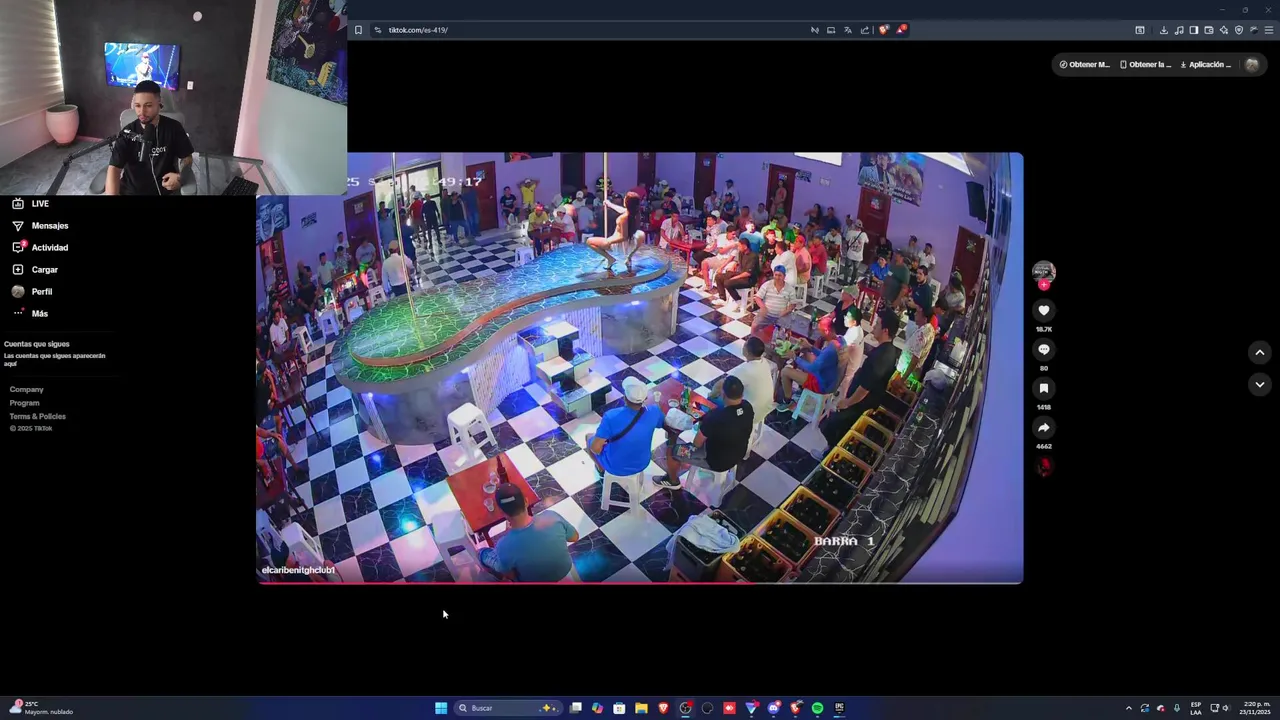Open the Leo AI sparkle icon
The image size is (1280, 720).
pos(1224,30)
